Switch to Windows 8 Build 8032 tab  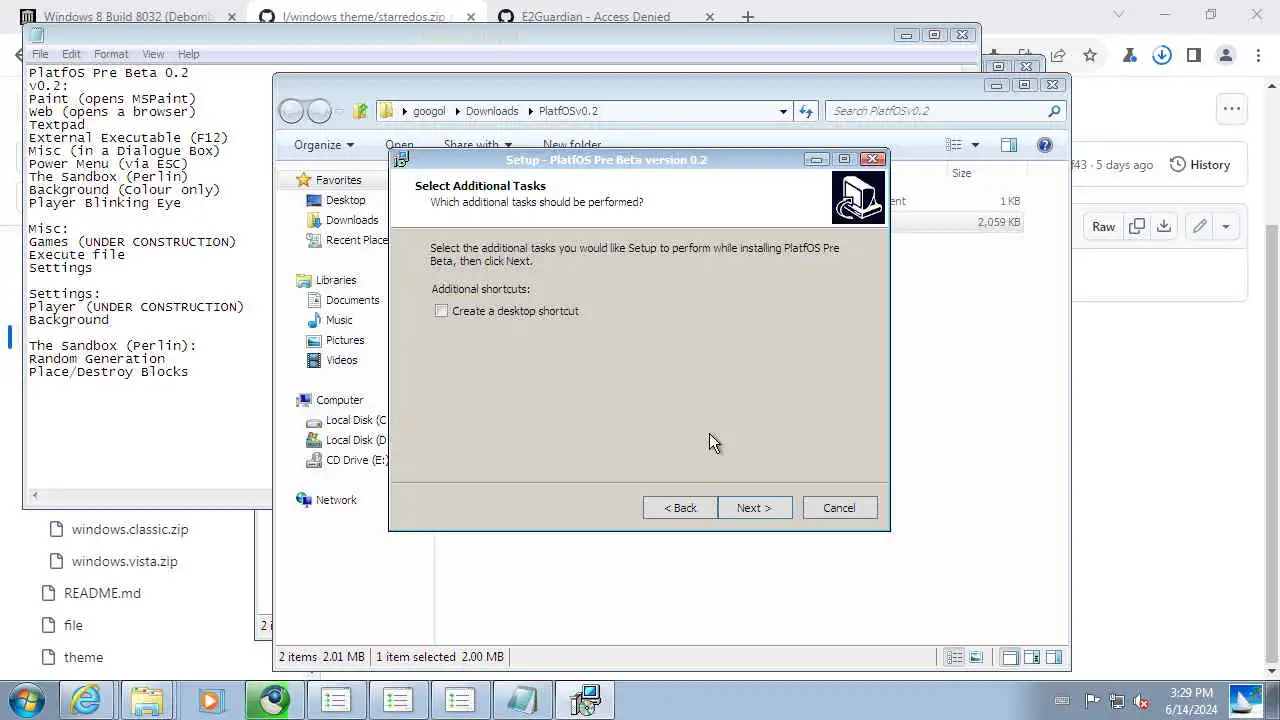[x=128, y=16]
